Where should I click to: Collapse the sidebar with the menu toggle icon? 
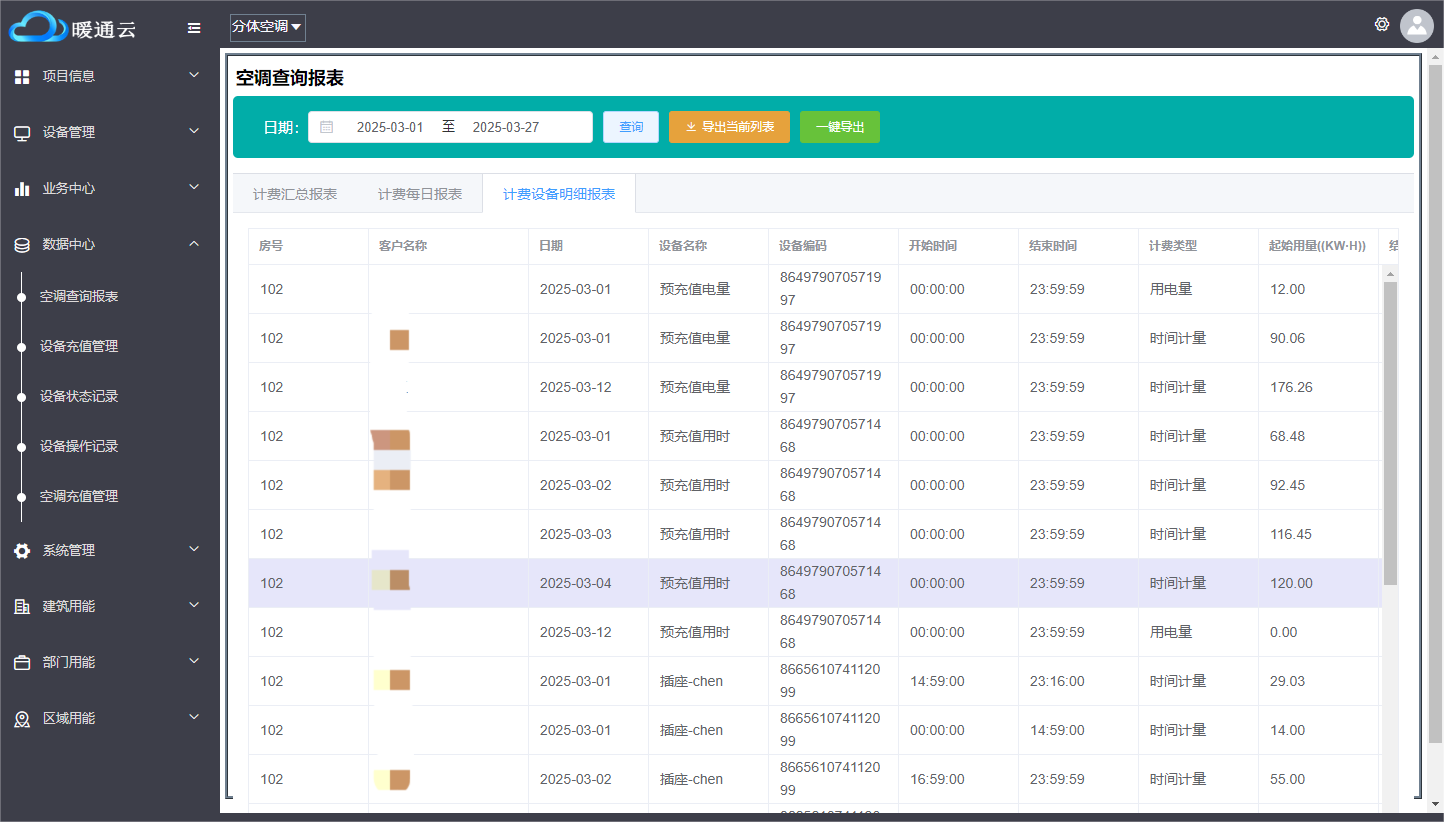click(194, 28)
